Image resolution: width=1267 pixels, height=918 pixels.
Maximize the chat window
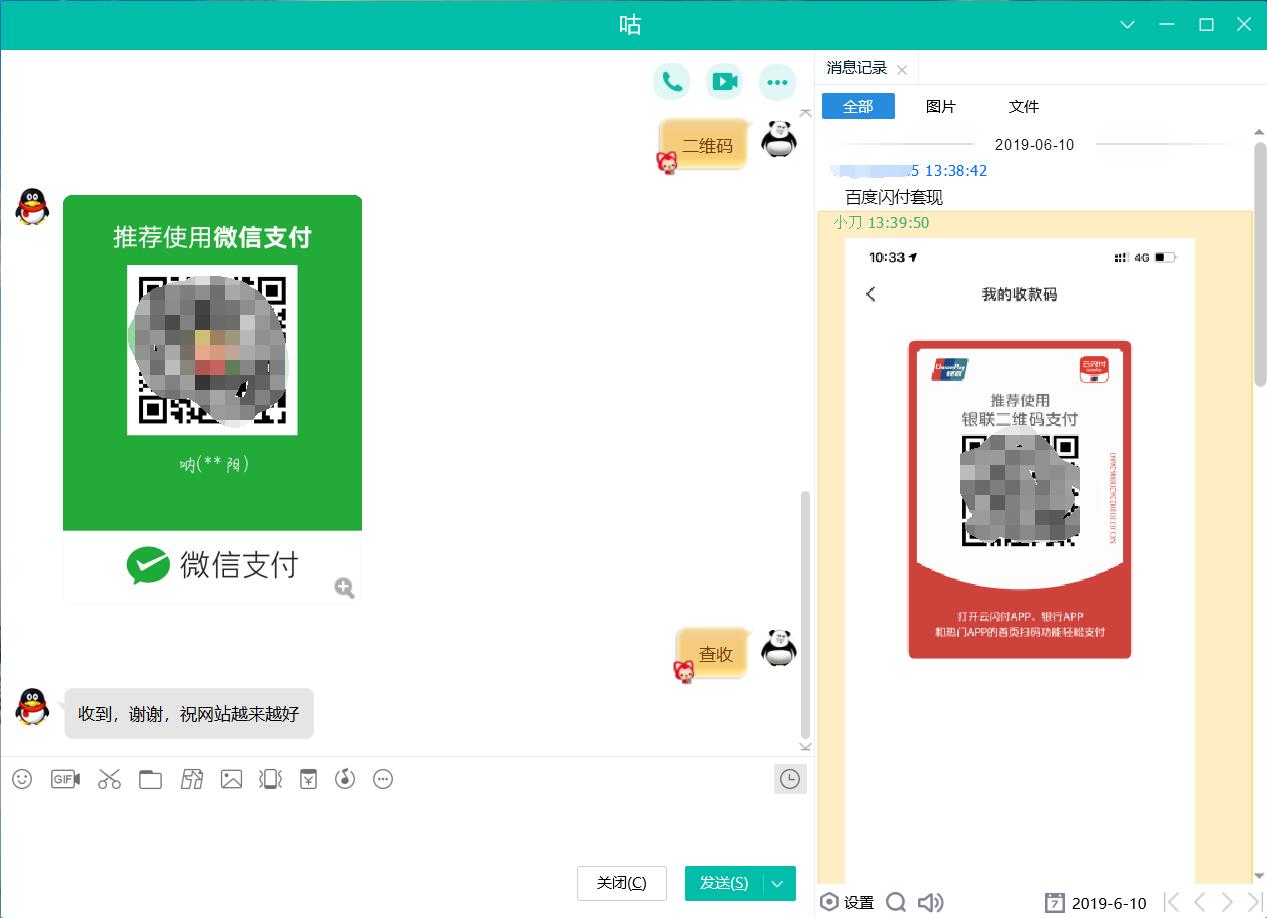coord(1206,25)
